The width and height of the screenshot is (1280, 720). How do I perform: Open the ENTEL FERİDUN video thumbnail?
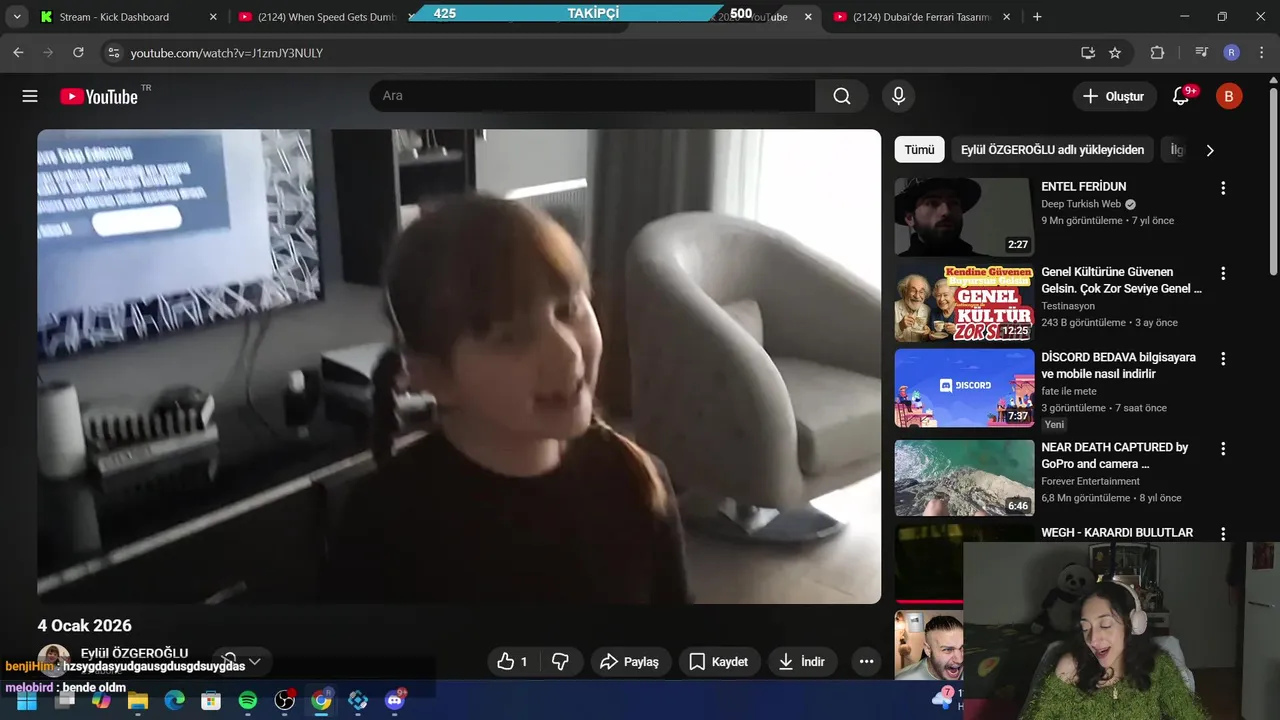click(x=964, y=217)
